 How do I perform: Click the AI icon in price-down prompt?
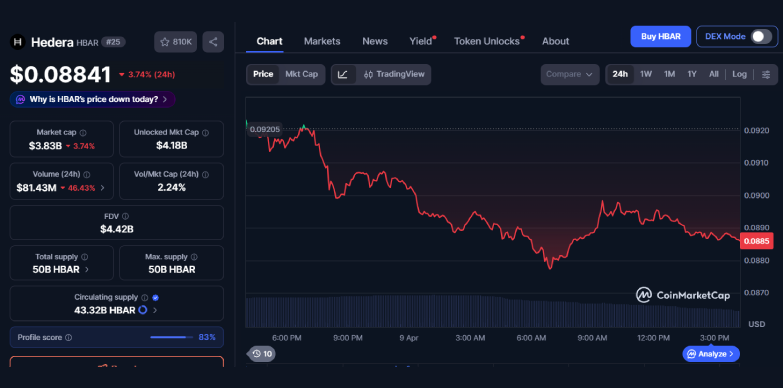(x=20, y=99)
